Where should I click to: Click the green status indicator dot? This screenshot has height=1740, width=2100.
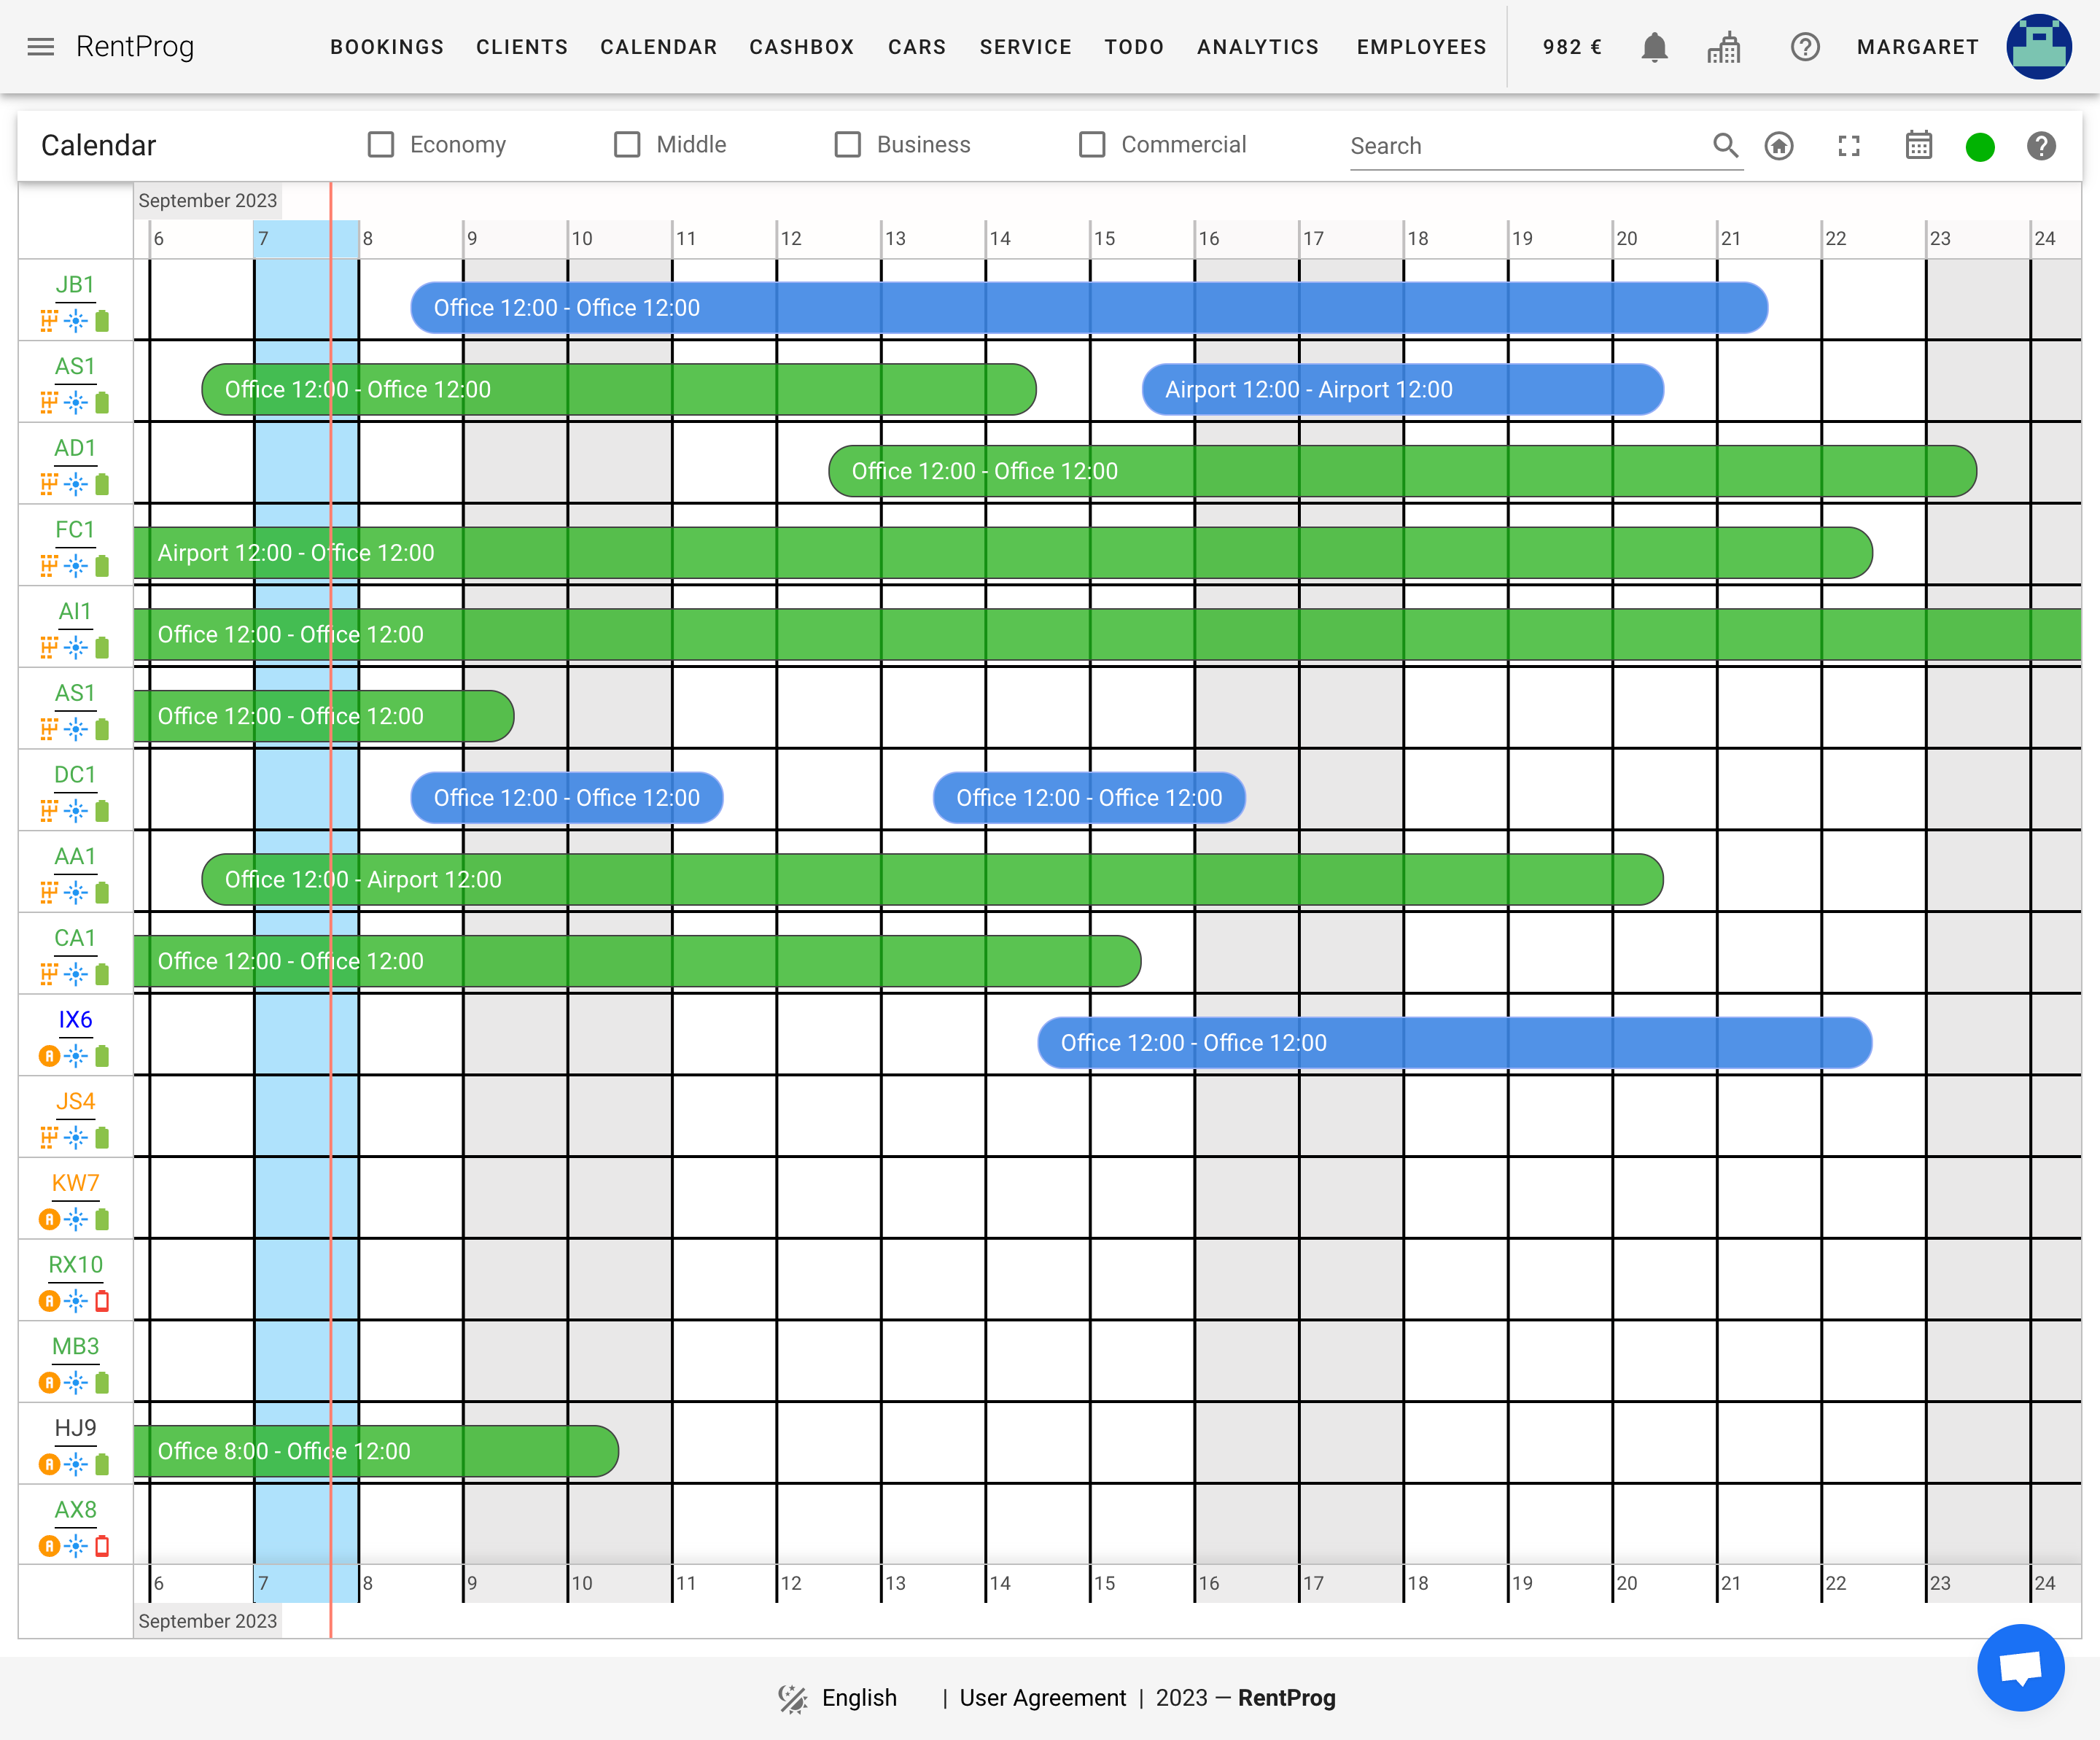click(1981, 146)
